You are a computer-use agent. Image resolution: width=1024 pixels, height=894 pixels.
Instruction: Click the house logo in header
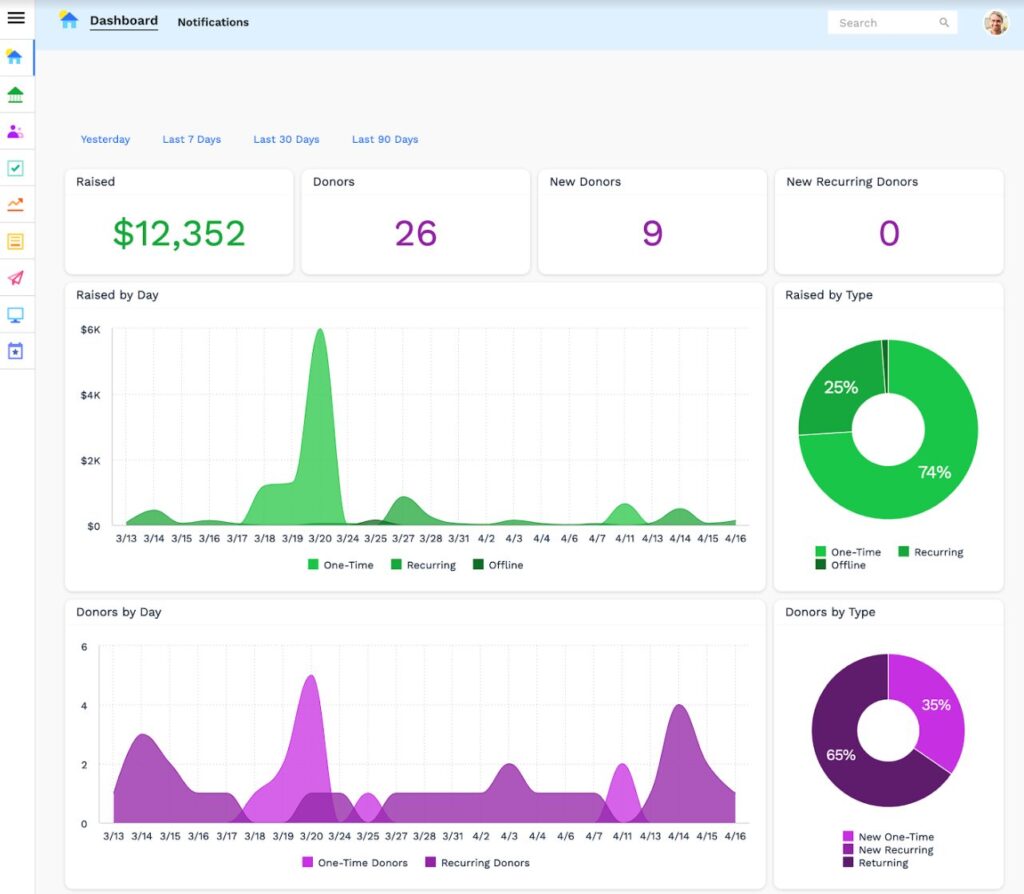tap(68, 19)
